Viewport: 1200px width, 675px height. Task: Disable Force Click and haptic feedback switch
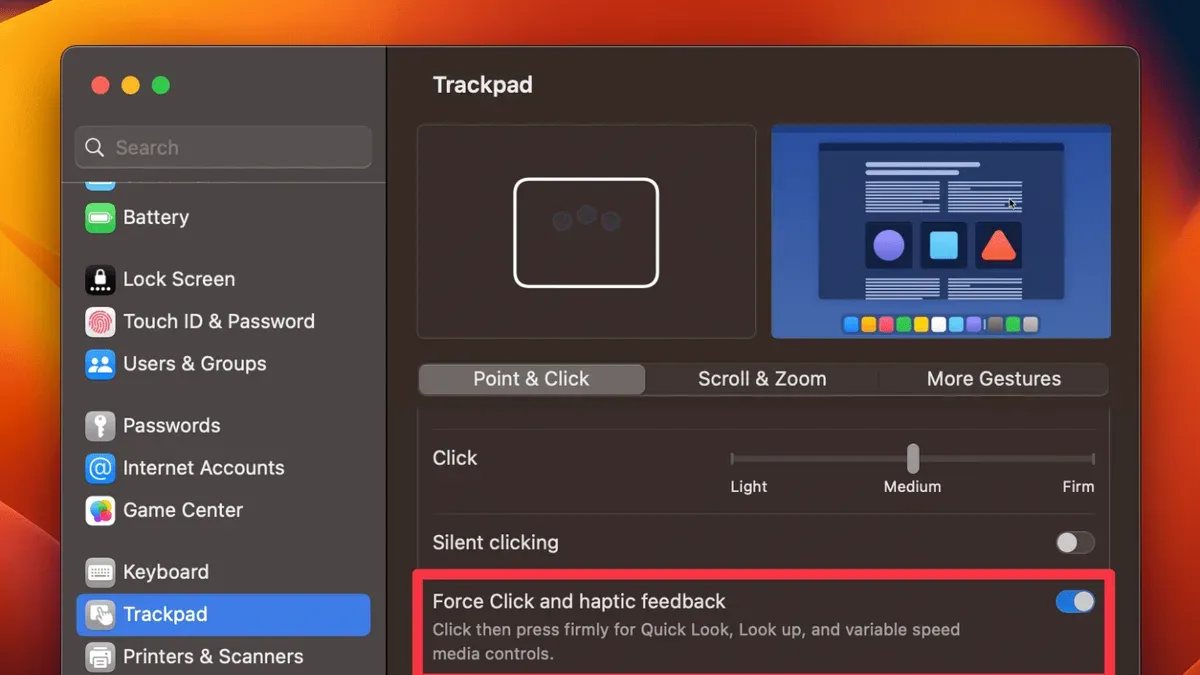pyautogui.click(x=1075, y=601)
